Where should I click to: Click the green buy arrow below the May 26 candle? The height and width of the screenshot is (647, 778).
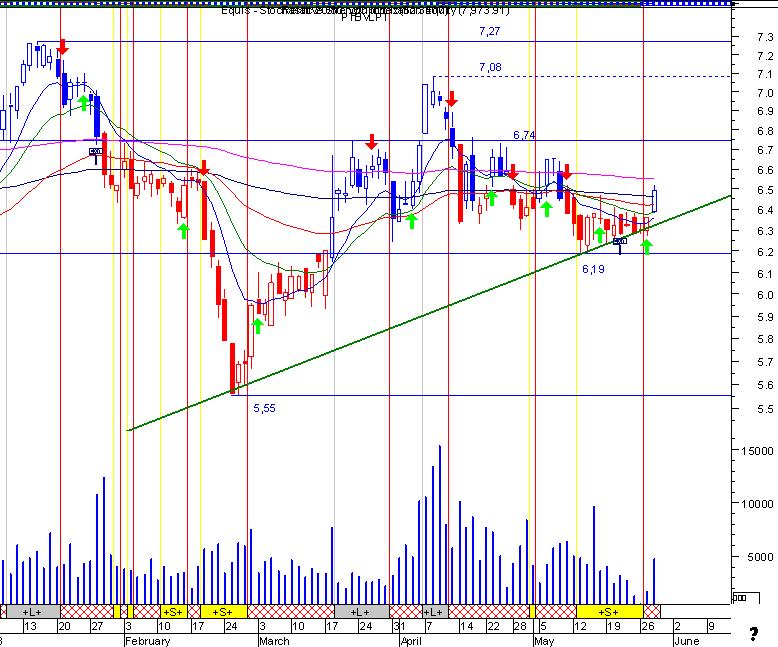click(x=647, y=247)
